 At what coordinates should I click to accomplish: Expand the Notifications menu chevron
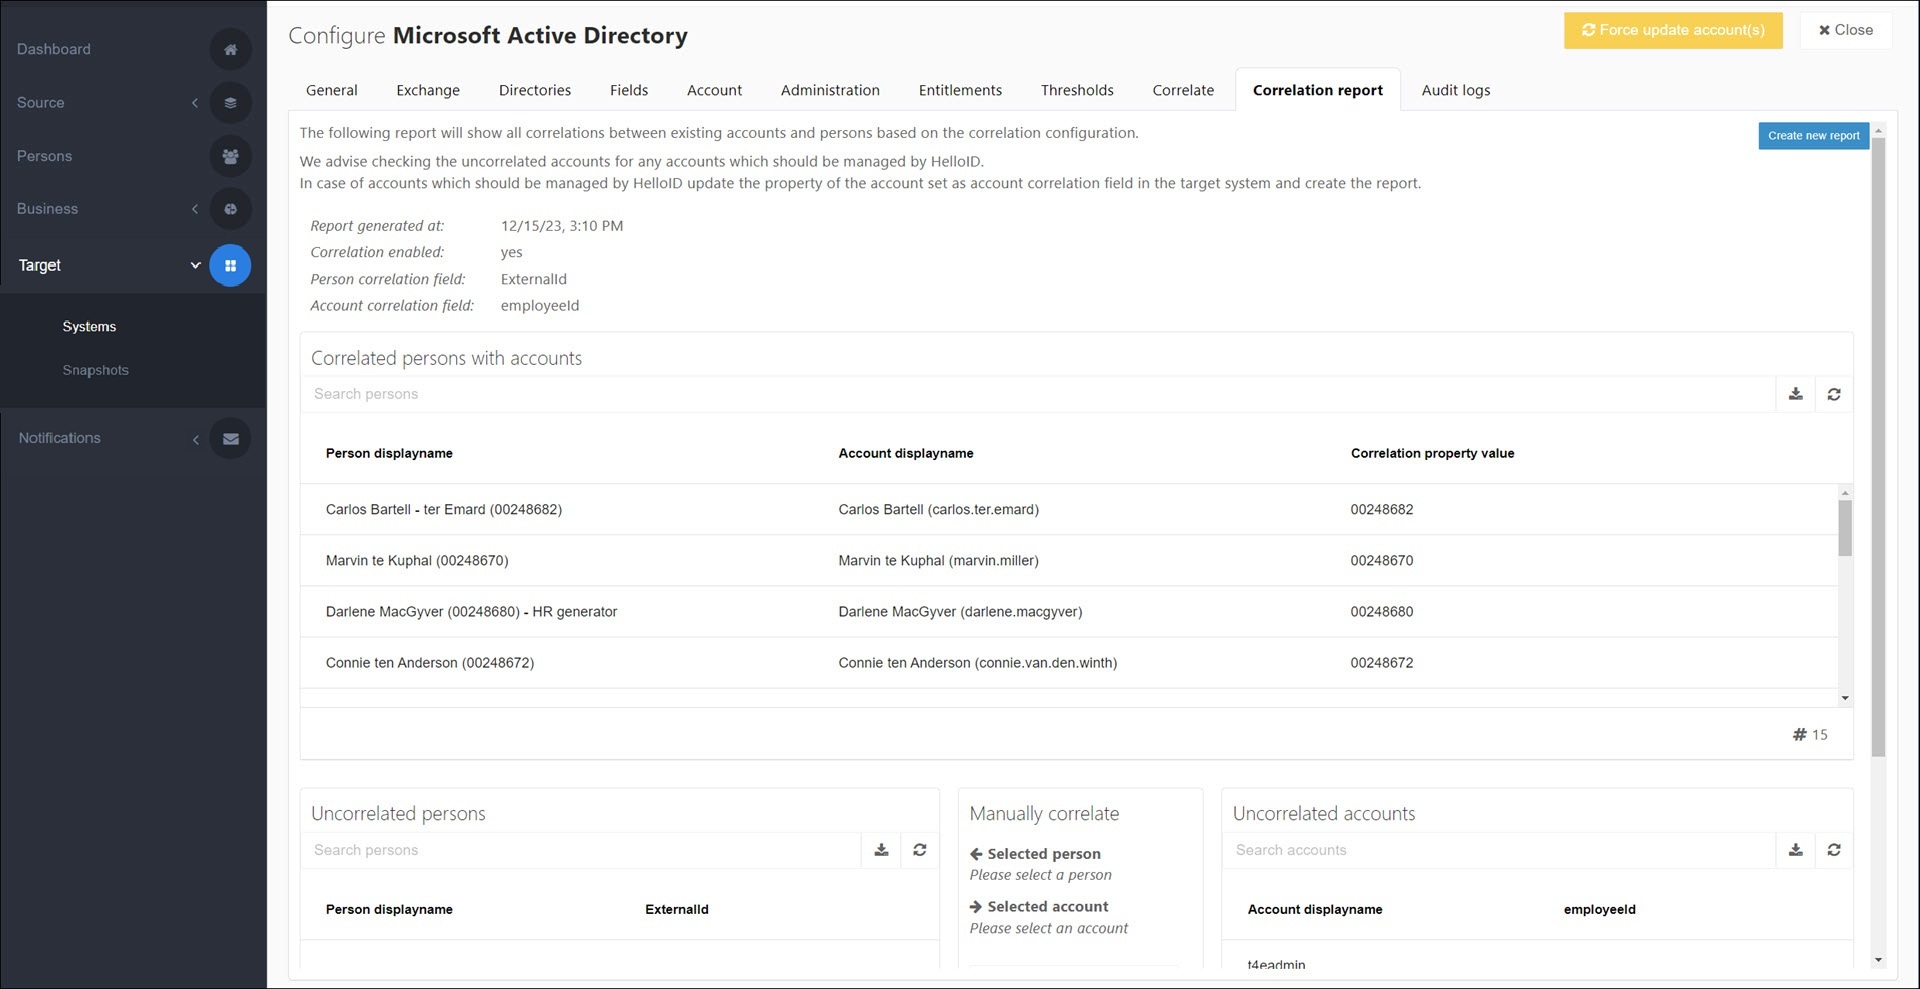click(x=196, y=439)
